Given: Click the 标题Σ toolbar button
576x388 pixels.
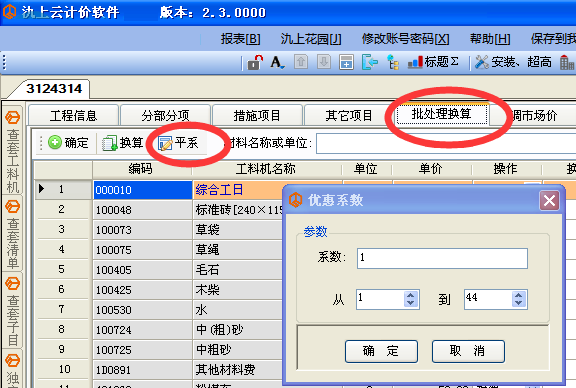Looking at the screenshot, I should coord(433,62).
